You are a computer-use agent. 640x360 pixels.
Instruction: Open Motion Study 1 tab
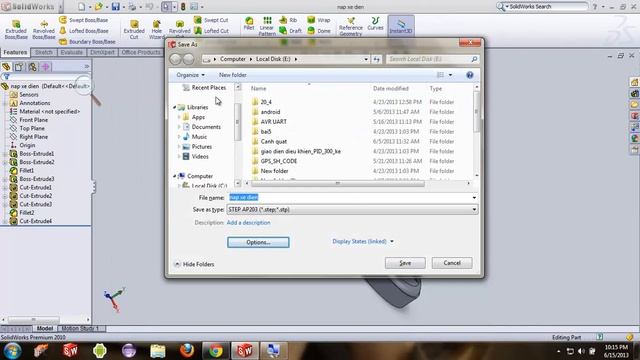[x=80, y=328]
